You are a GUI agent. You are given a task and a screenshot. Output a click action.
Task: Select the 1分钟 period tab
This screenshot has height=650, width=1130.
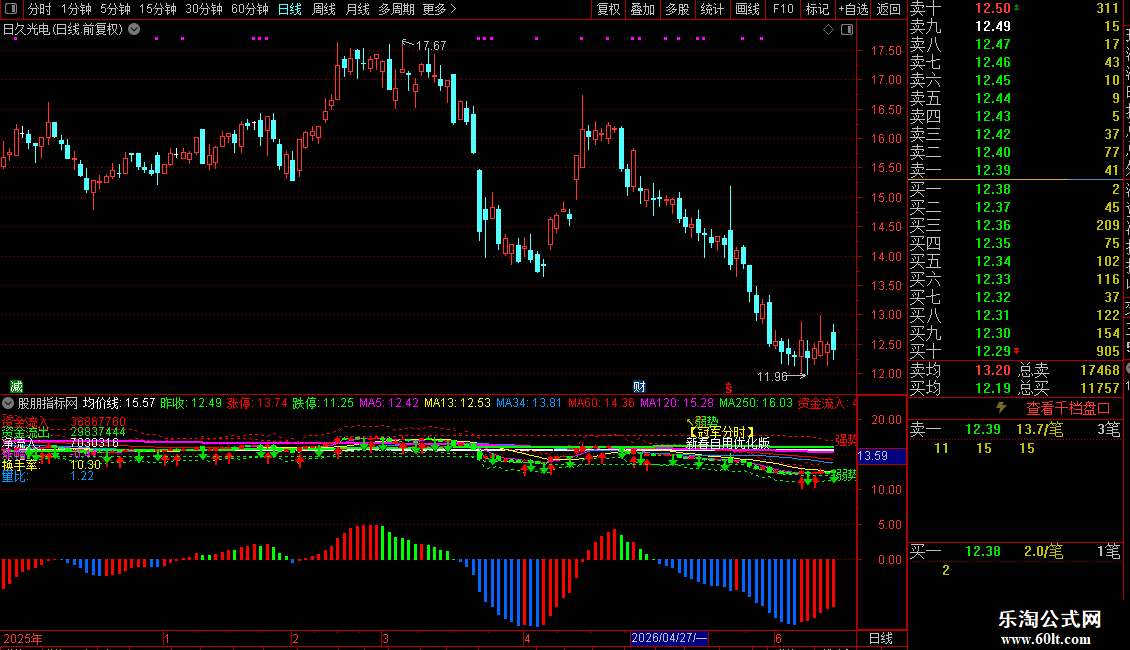click(76, 9)
